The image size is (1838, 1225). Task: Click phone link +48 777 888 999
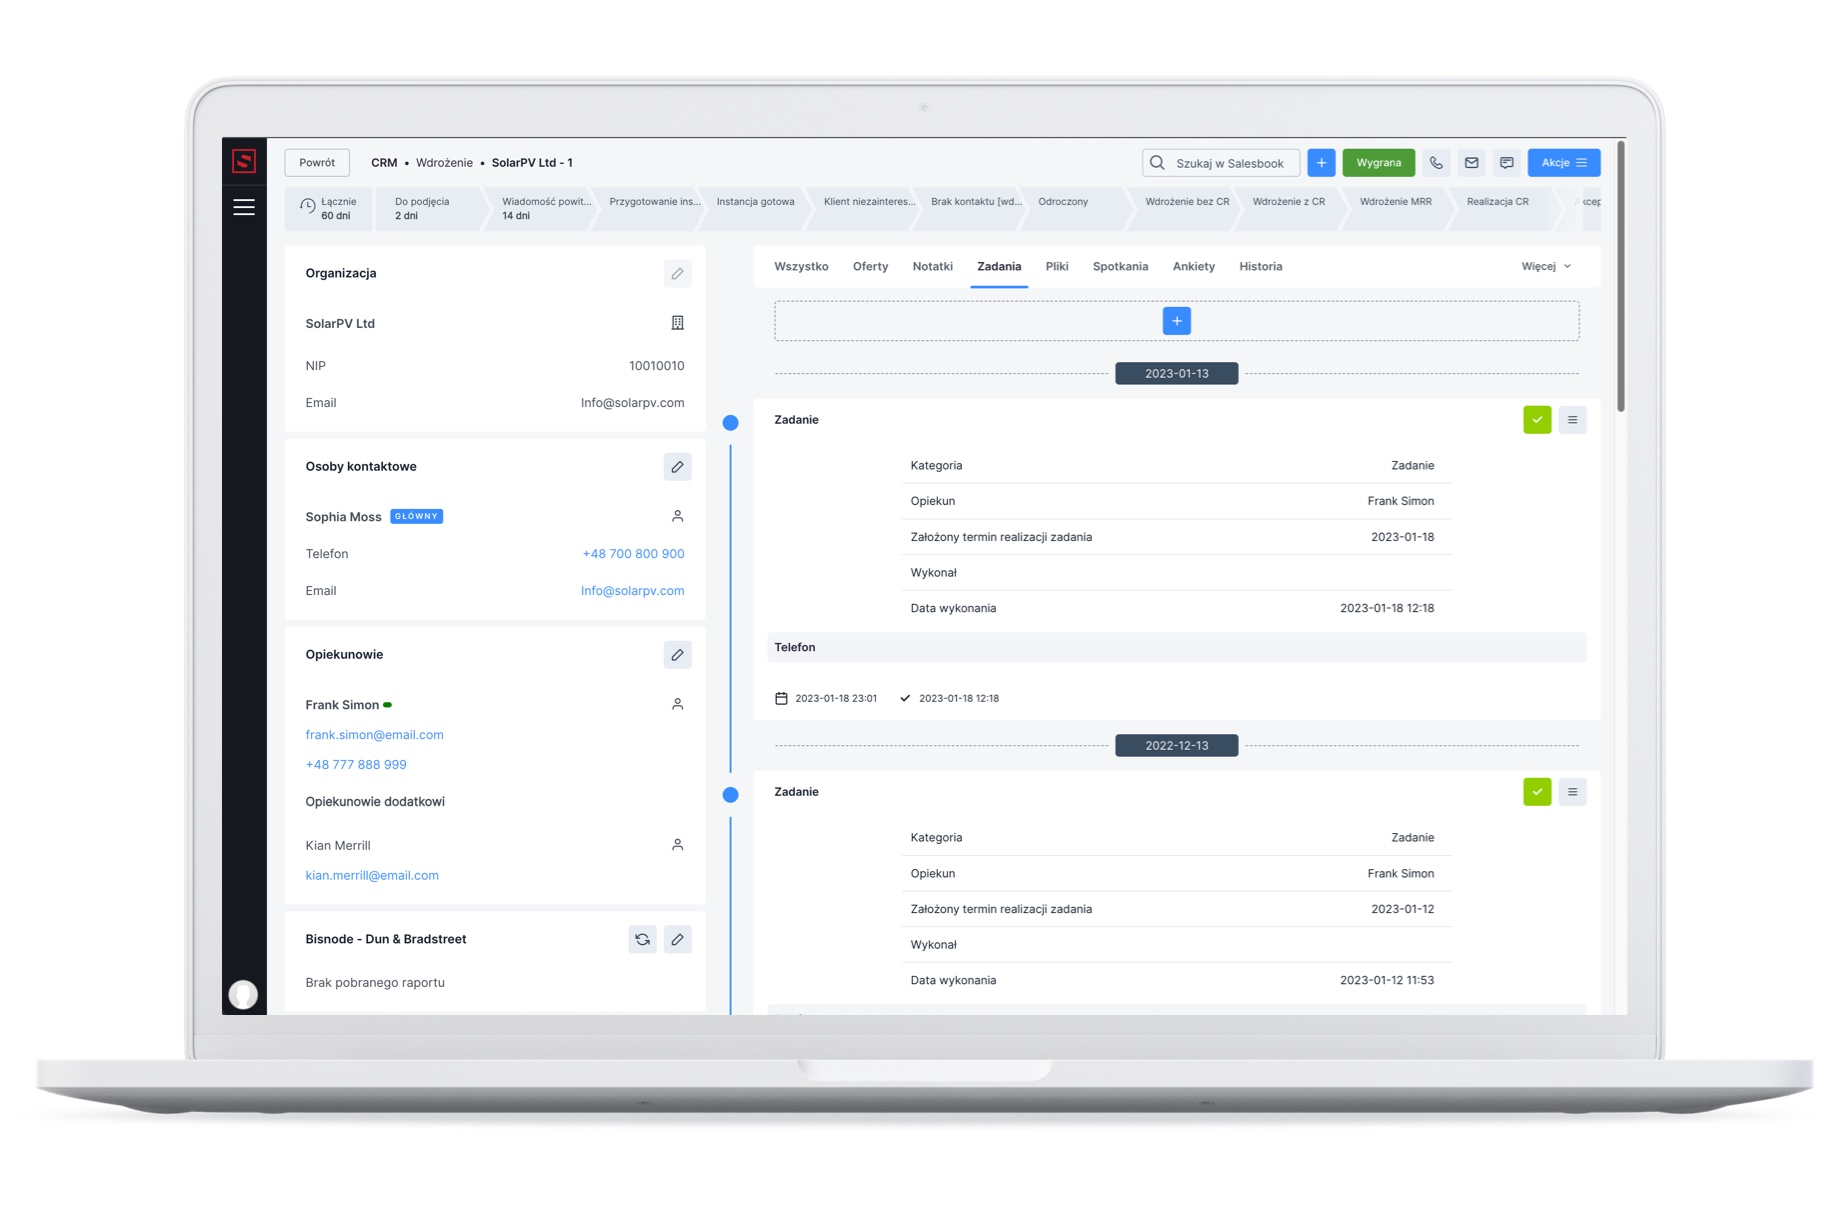point(356,764)
